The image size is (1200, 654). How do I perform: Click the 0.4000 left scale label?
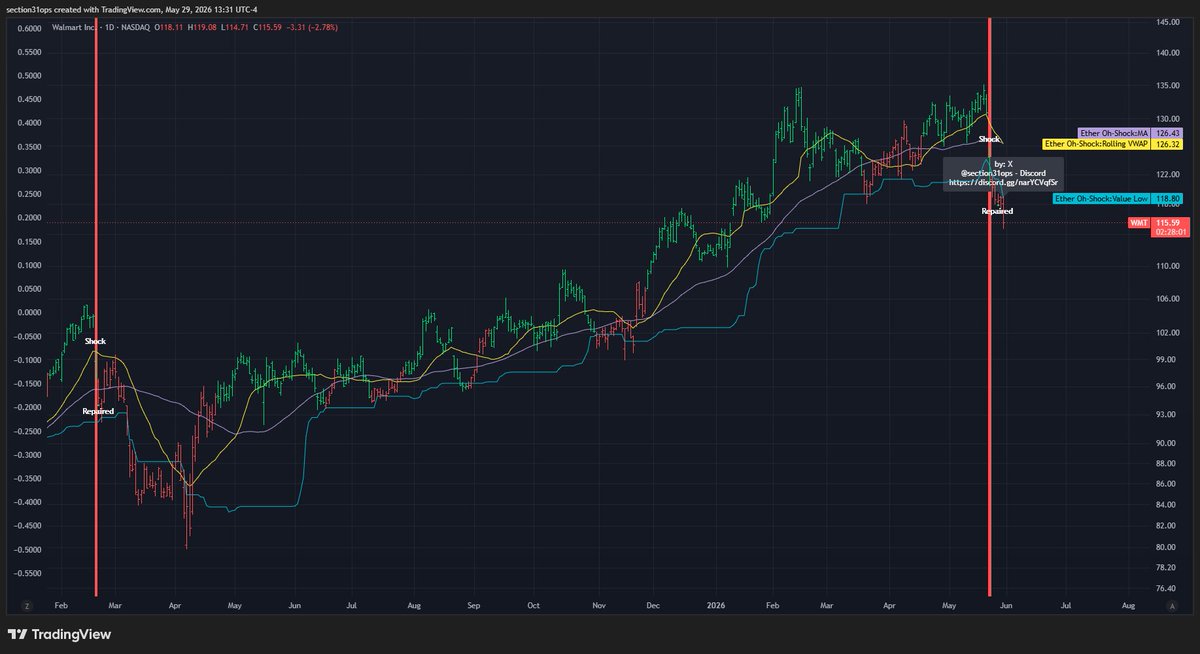pos(31,123)
